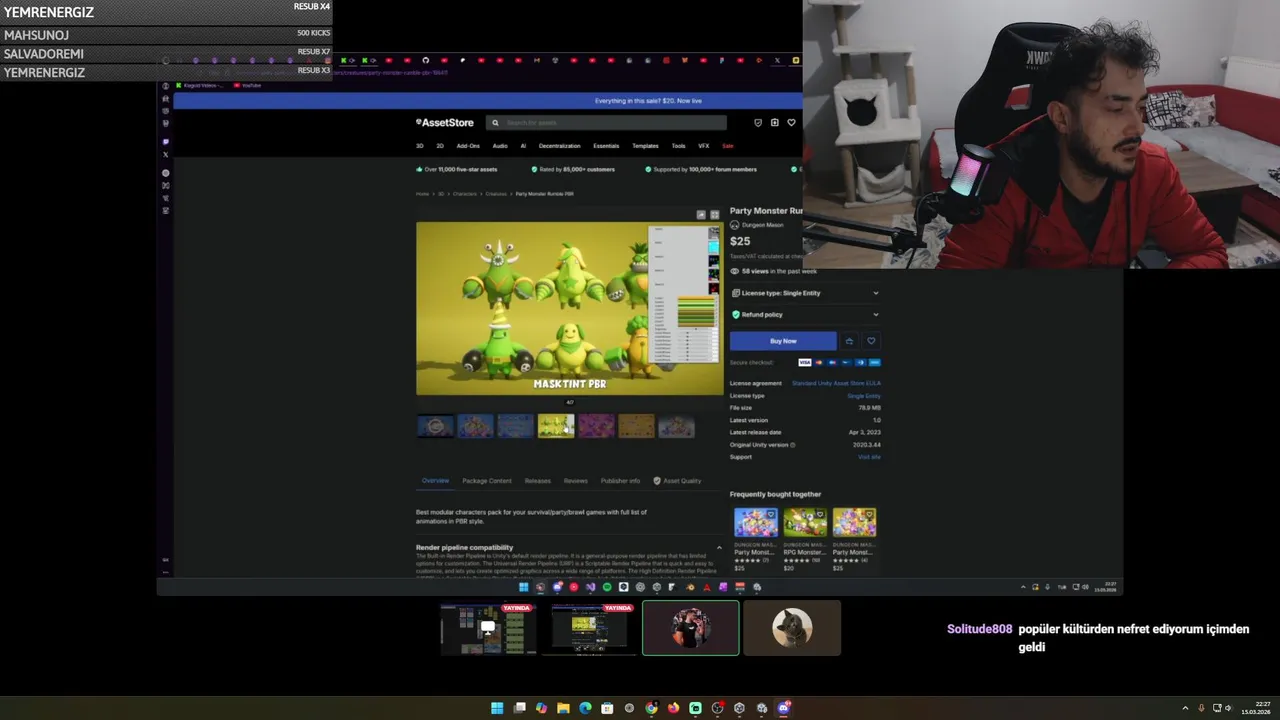Open the RPG Monster bundle card image
The height and width of the screenshot is (720, 1280).
click(x=805, y=522)
